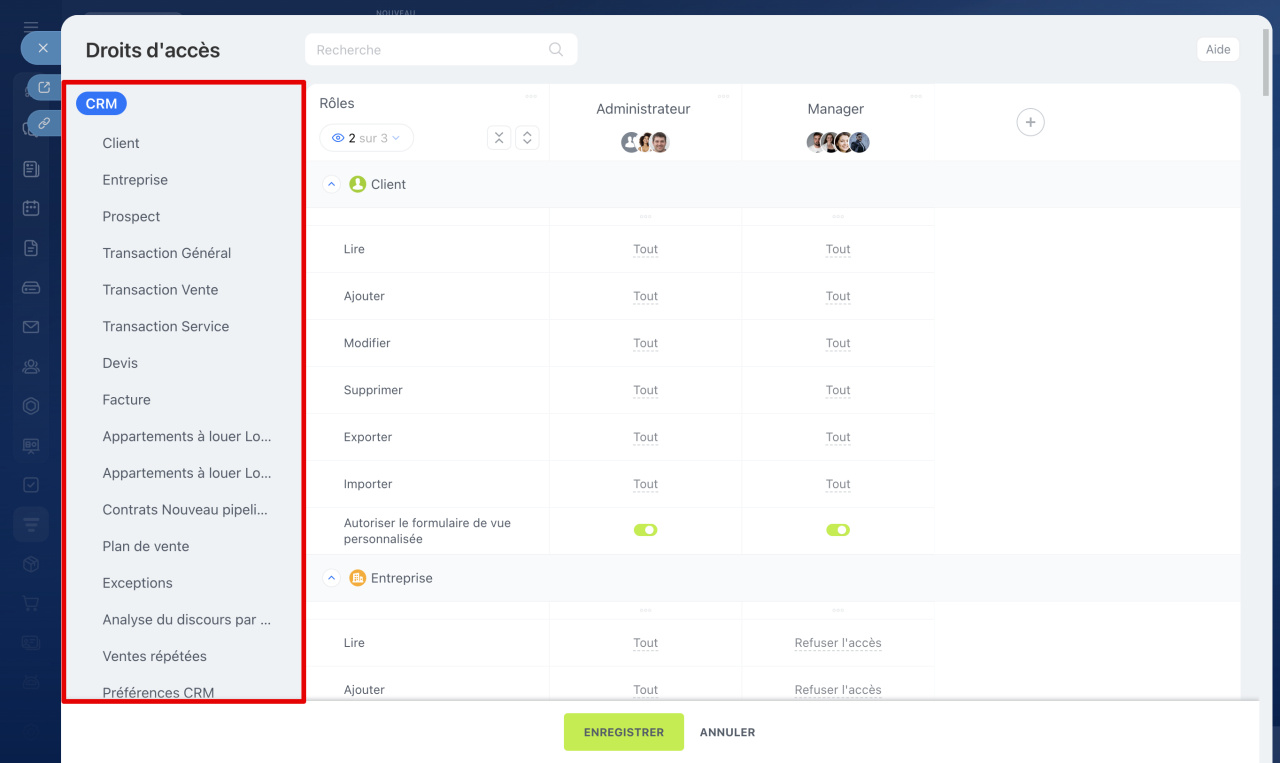Collapse the Client permissions section
This screenshot has width=1280, height=763.
pyautogui.click(x=332, y=185)
